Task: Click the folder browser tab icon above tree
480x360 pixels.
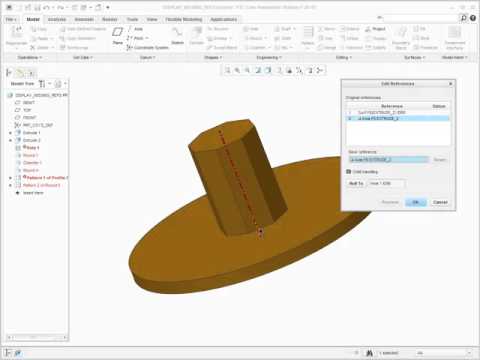Action: (x=20, y=72)
